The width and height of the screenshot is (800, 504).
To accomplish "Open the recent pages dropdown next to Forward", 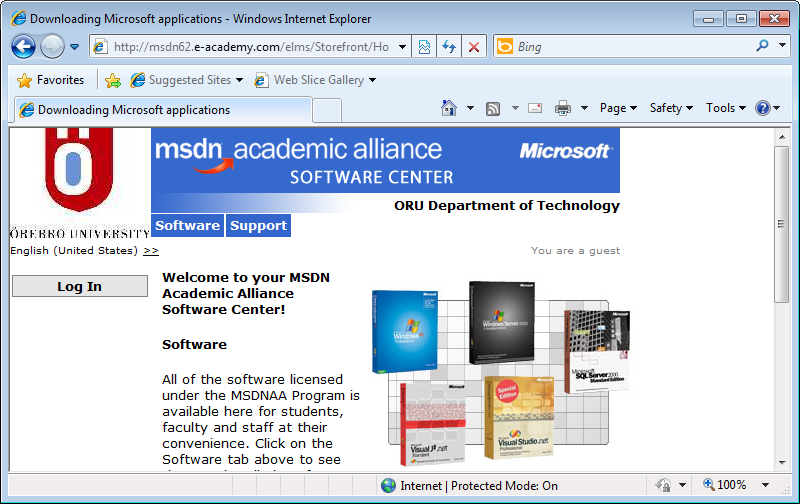I will point(74,47).
